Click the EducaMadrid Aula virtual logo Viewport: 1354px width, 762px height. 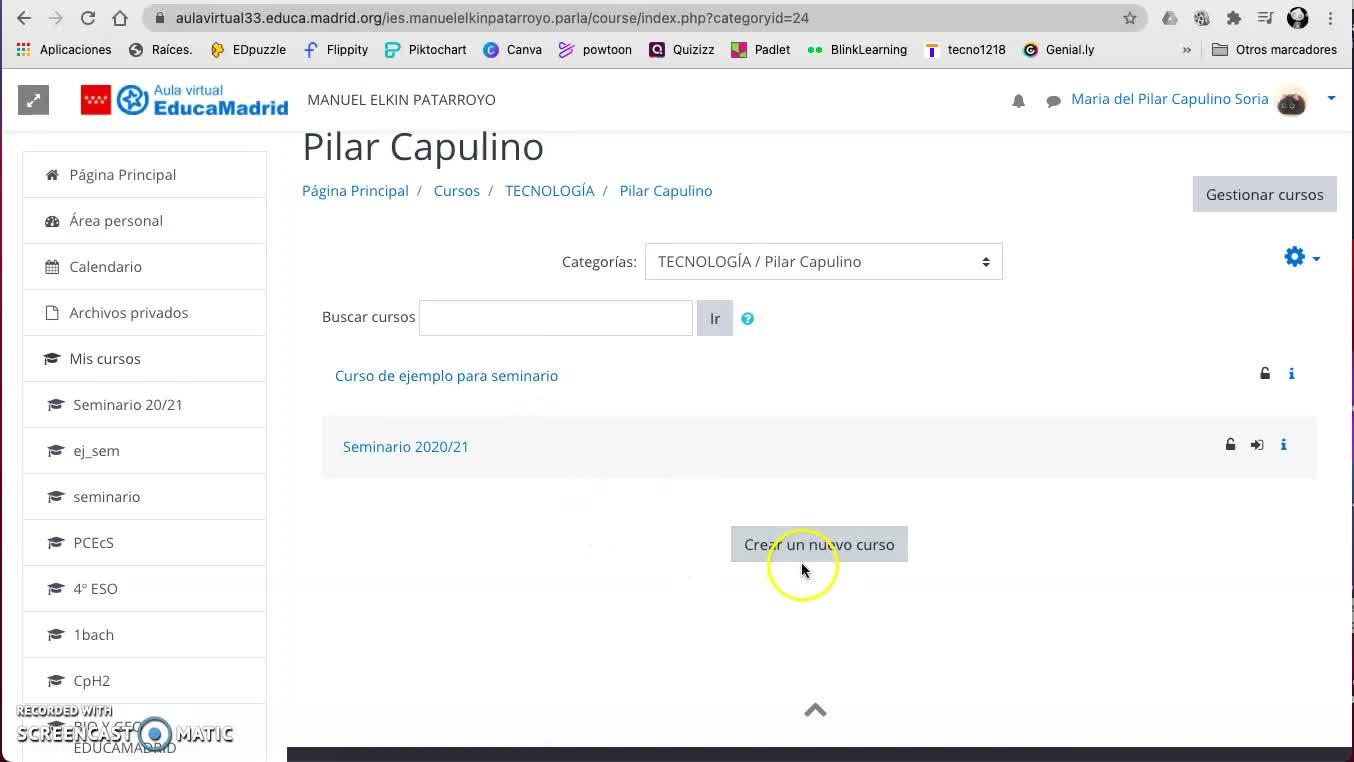(x=185, y=99)
